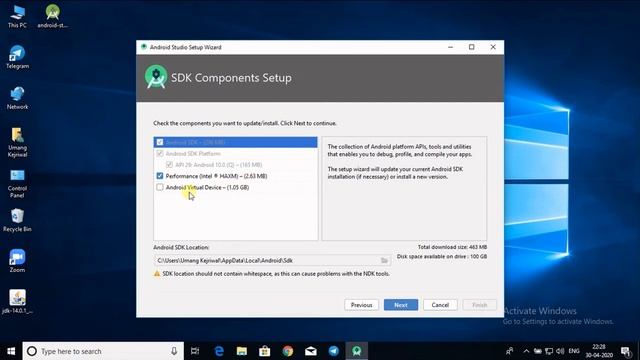
Task: Click the Previous button
Action: (361, 305)
